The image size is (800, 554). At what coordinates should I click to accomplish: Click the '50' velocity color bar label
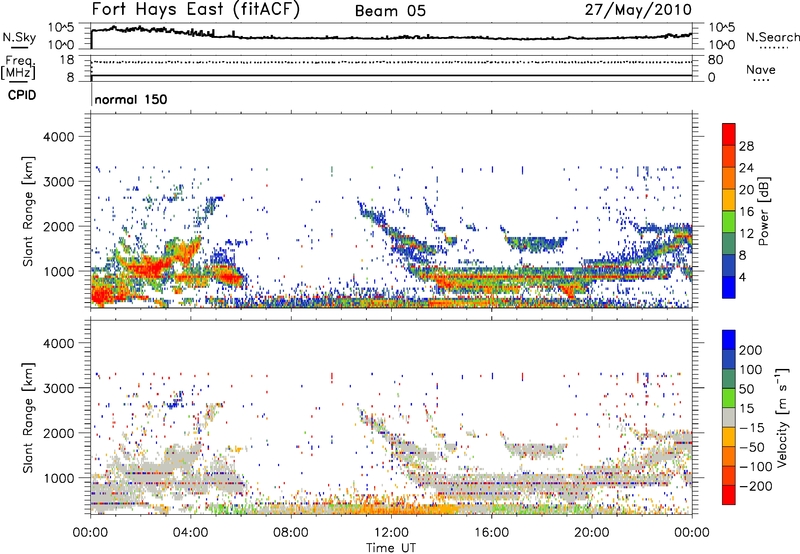tap(746, 389)
